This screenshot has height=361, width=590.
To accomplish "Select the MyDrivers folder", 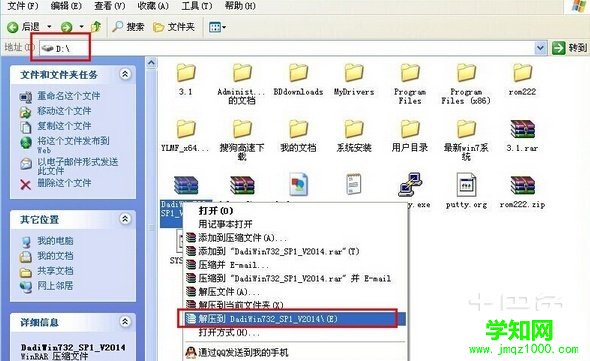I will pos(354,79).
